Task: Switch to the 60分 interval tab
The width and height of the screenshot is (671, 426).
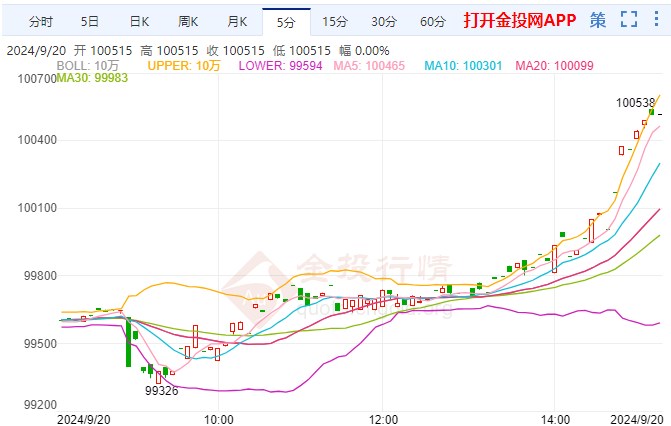Action: point(433,21)
